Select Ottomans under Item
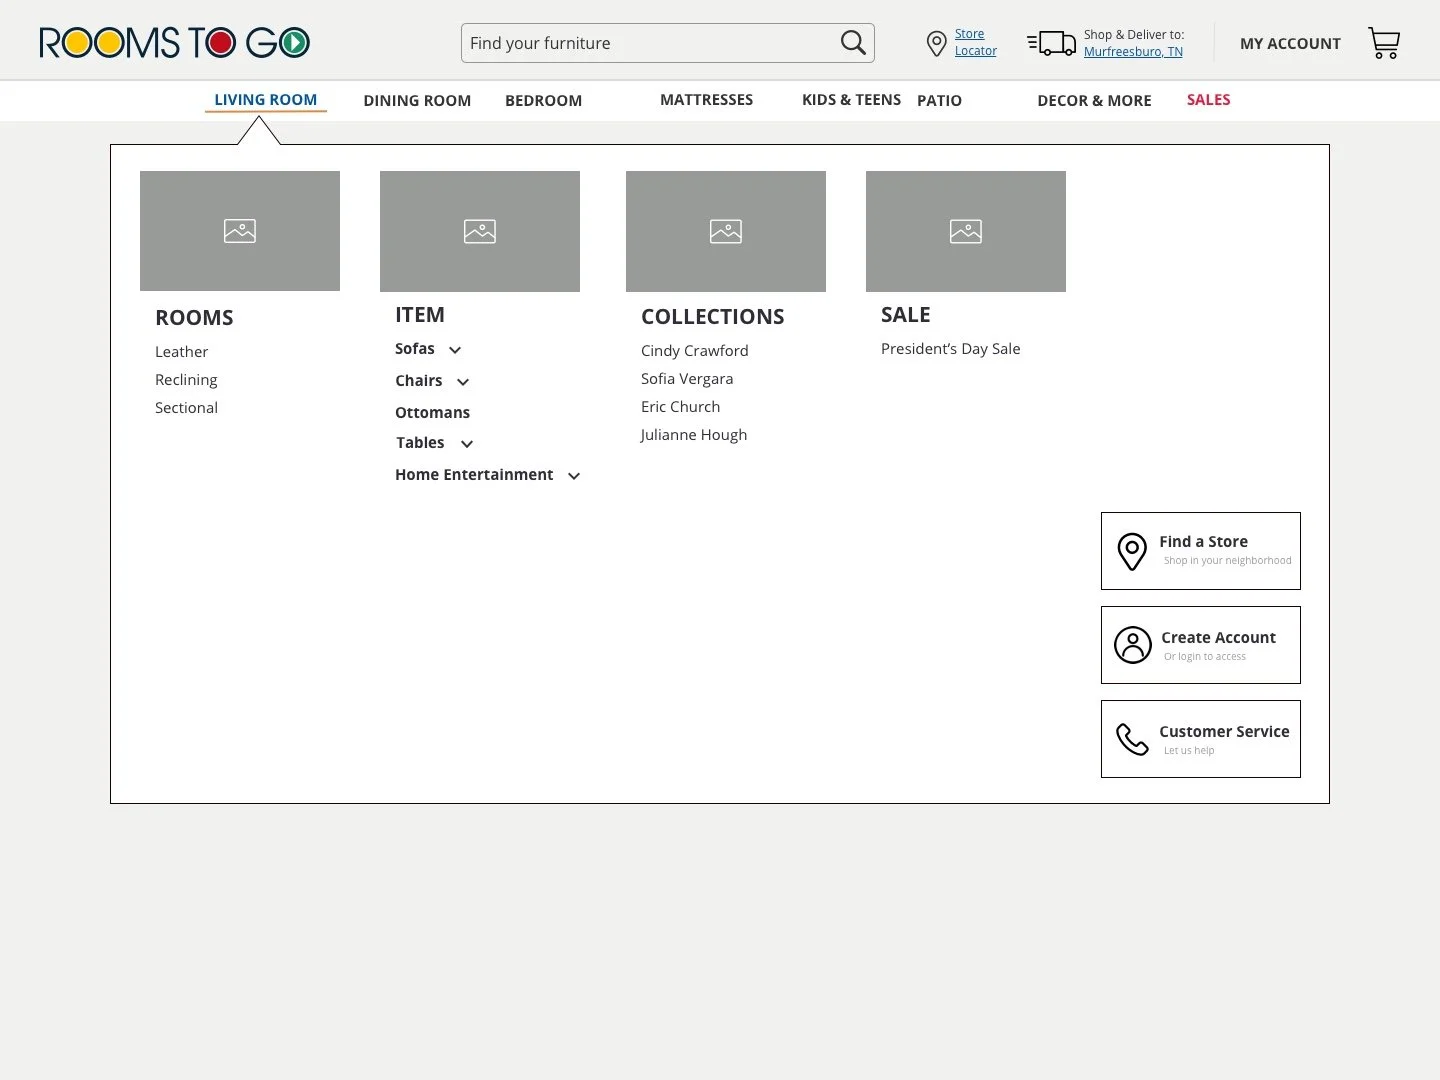 point(432,413)
